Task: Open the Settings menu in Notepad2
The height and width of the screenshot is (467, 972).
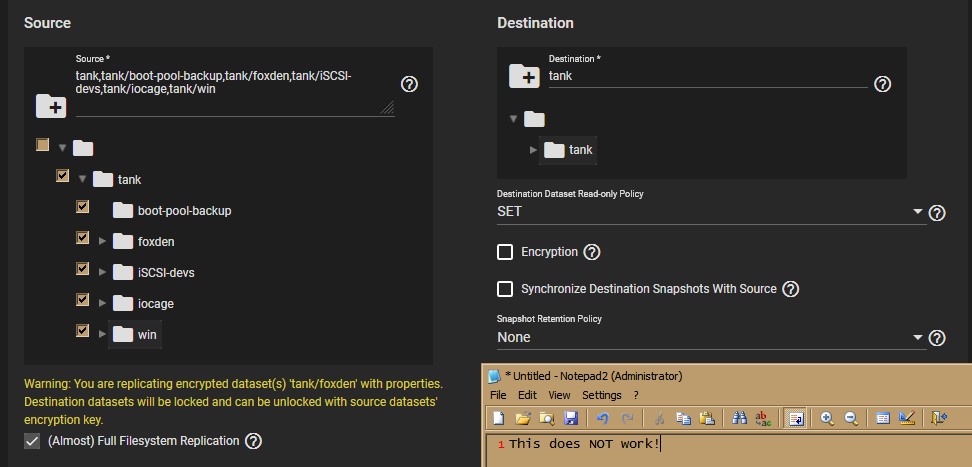Action: [x=601, y=395]
